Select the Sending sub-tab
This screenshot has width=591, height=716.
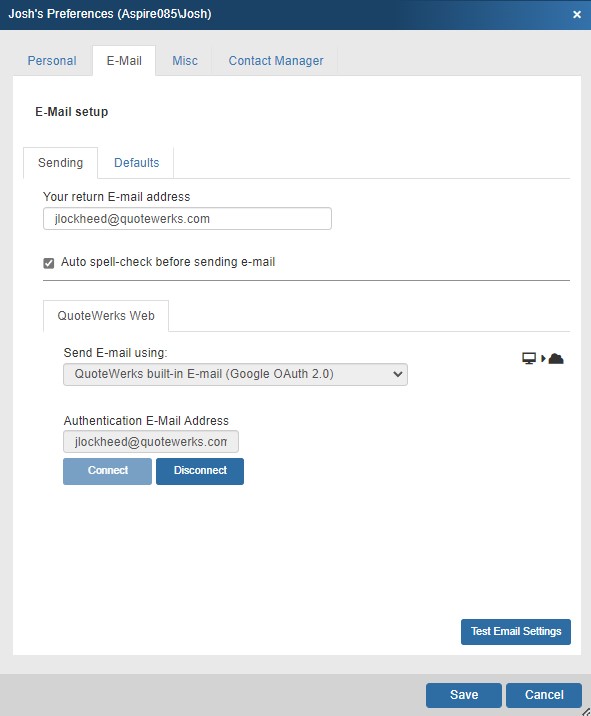coord(61,163)
